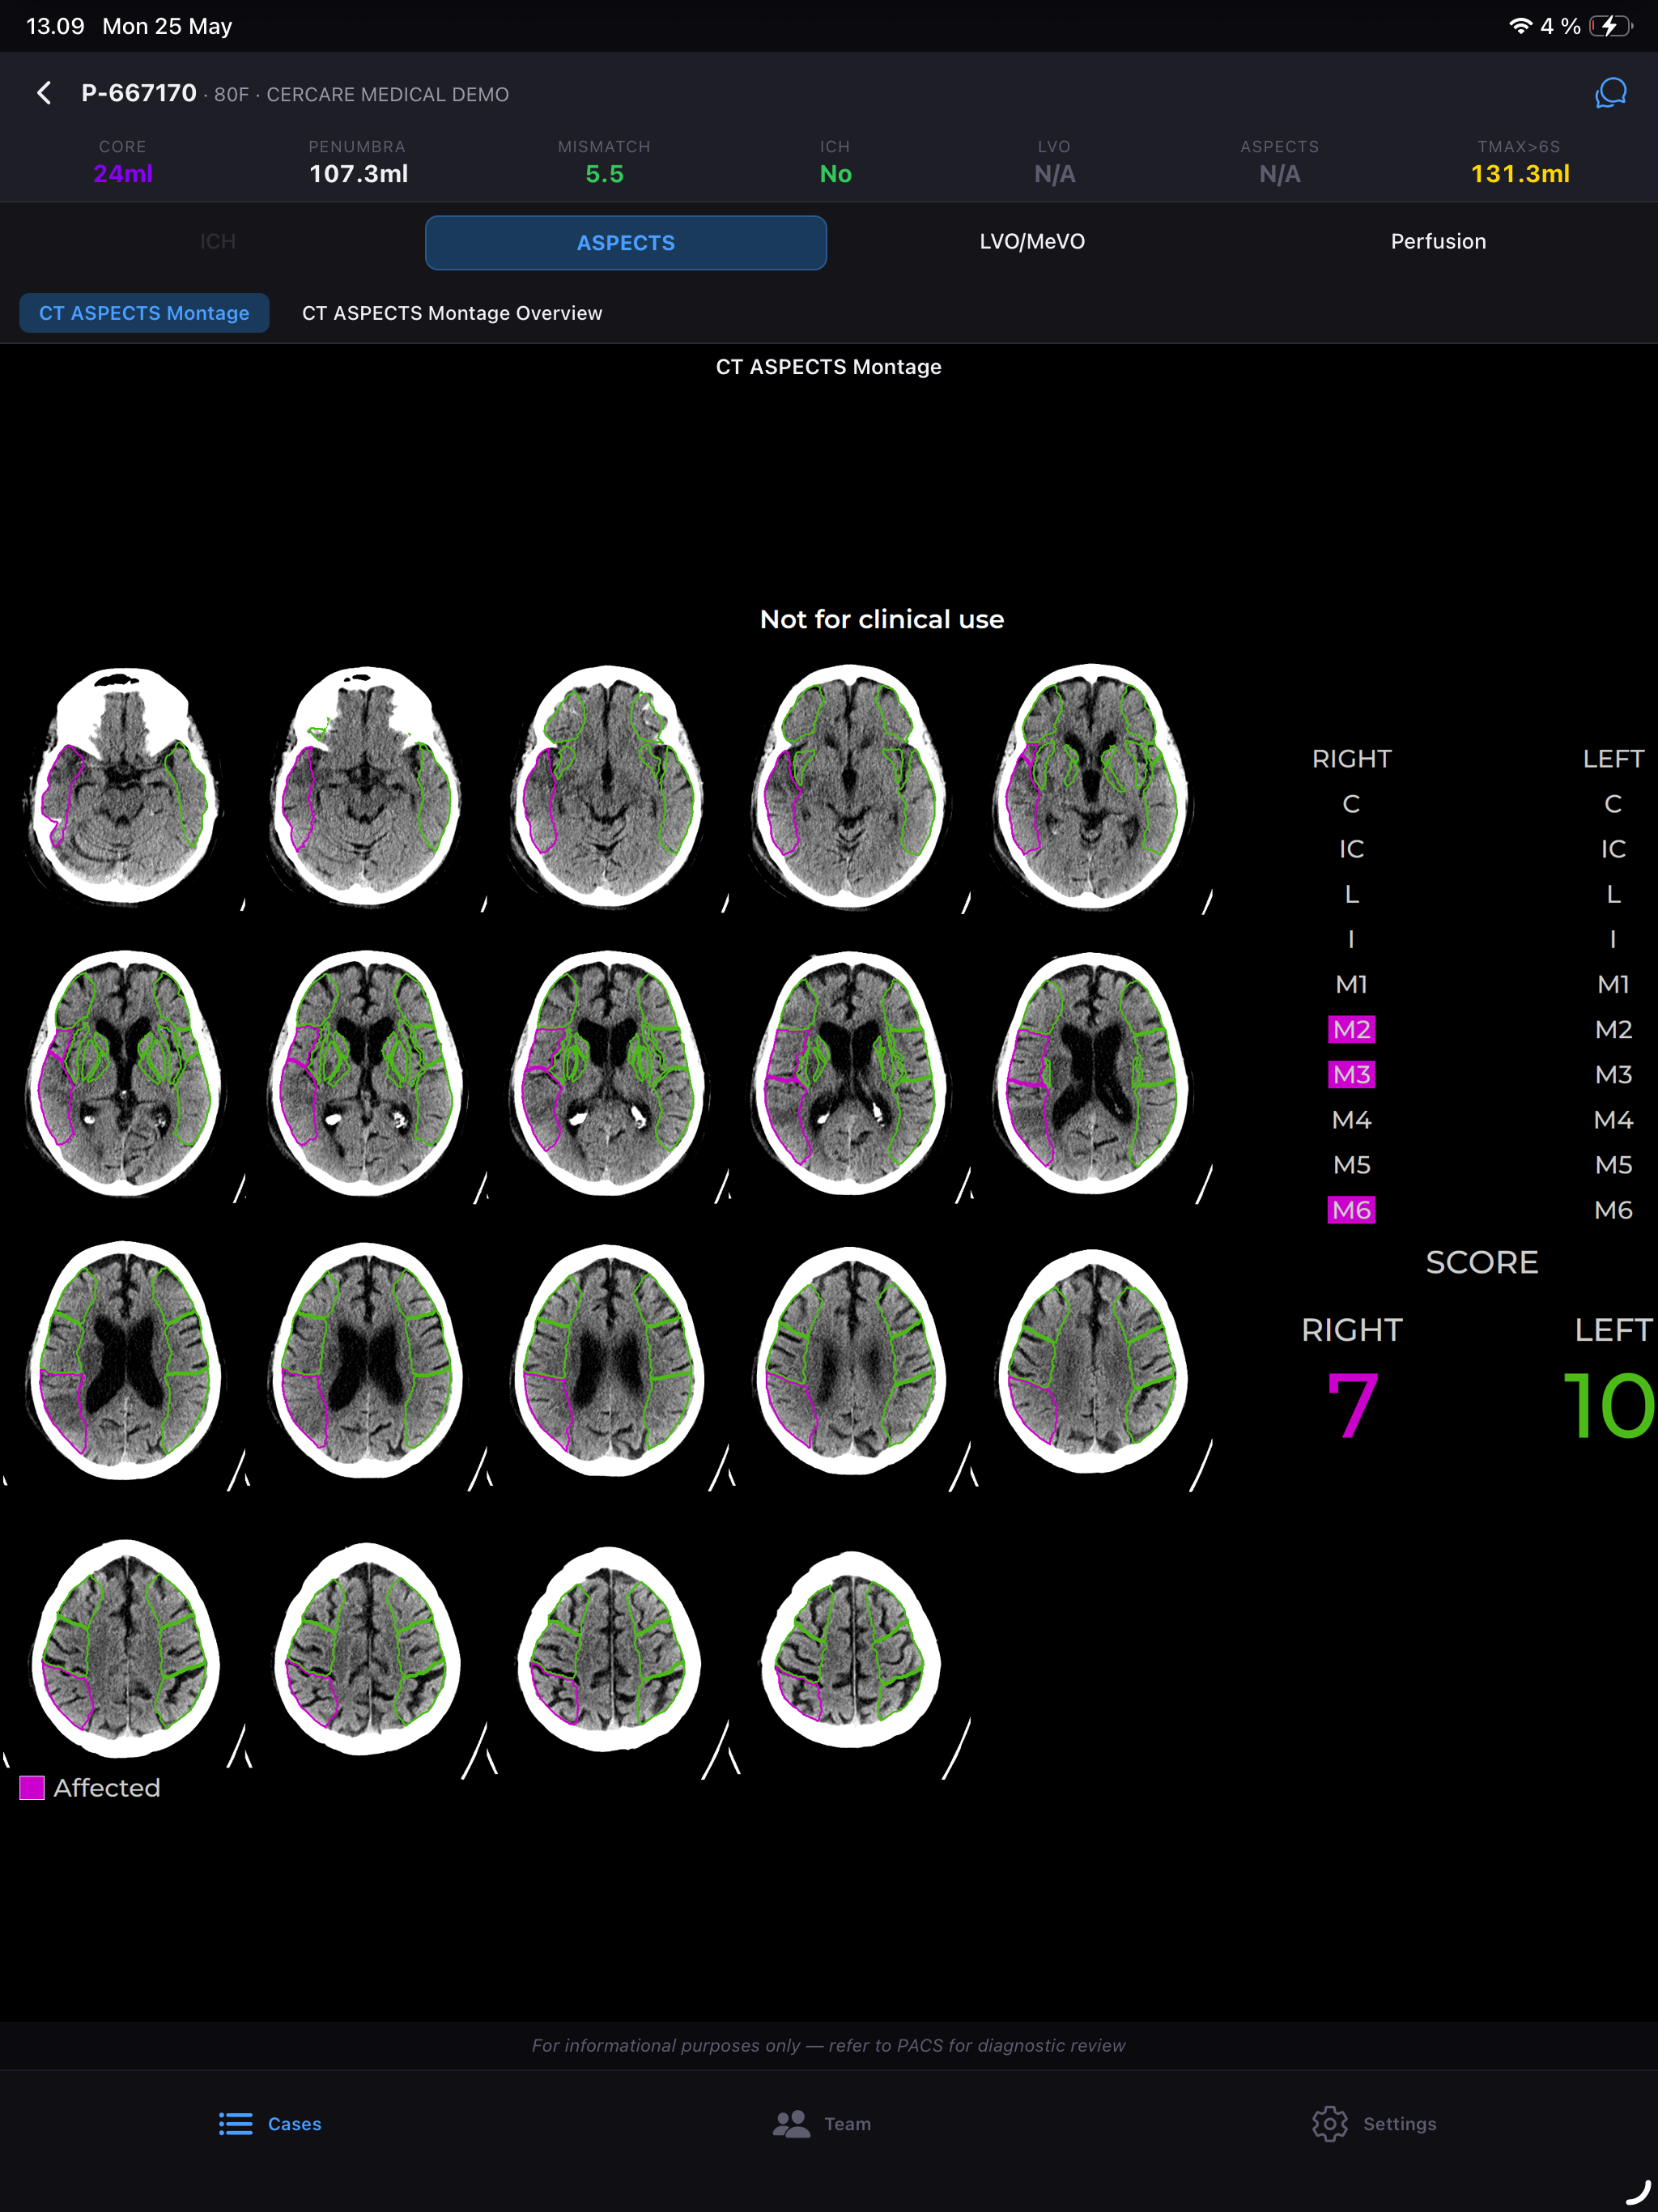The height and width of the screenshot is (2212, 1658).
Task: Tap the CORE 24ml value
Action: click(x=123, y=174)
